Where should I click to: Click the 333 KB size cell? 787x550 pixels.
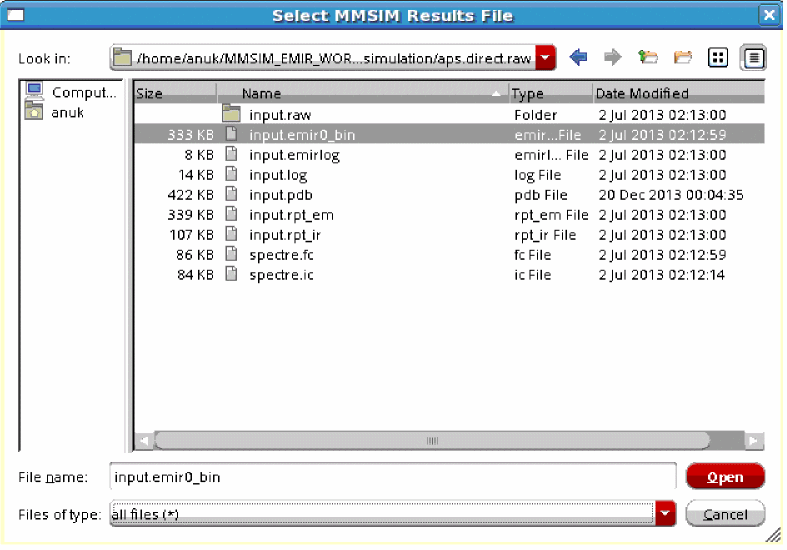click(191, 135)
